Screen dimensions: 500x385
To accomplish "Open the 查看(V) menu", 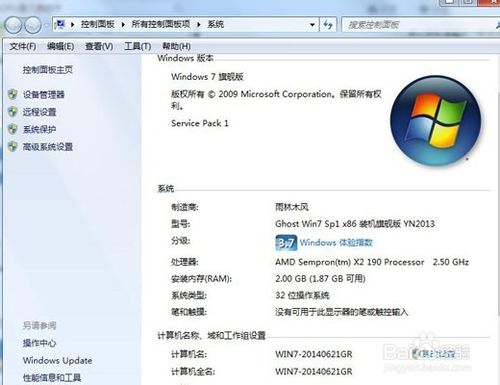I will pos(99,46).
